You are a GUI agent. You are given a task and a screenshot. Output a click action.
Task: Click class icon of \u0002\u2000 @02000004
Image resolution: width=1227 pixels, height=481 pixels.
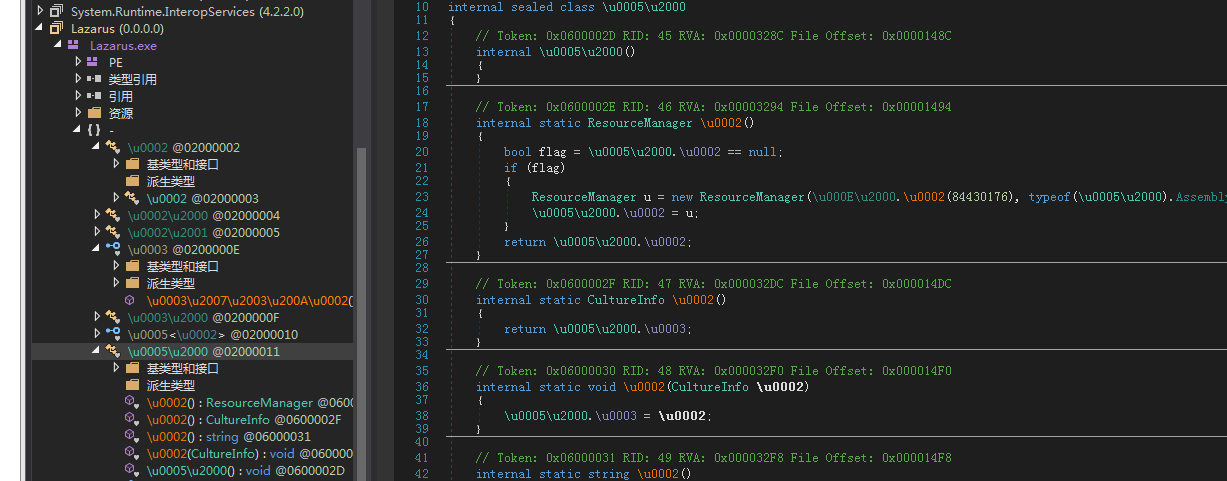point(112,215)
